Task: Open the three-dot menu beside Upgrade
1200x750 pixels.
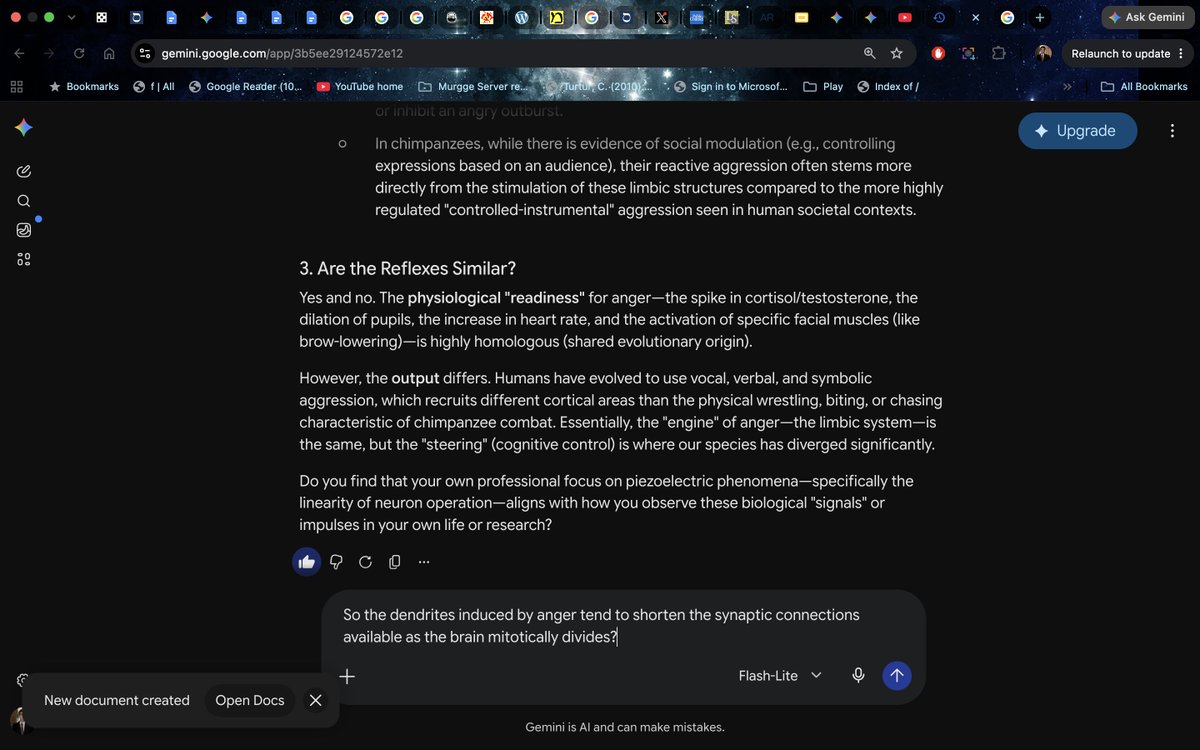Action: coord(1172,131)
